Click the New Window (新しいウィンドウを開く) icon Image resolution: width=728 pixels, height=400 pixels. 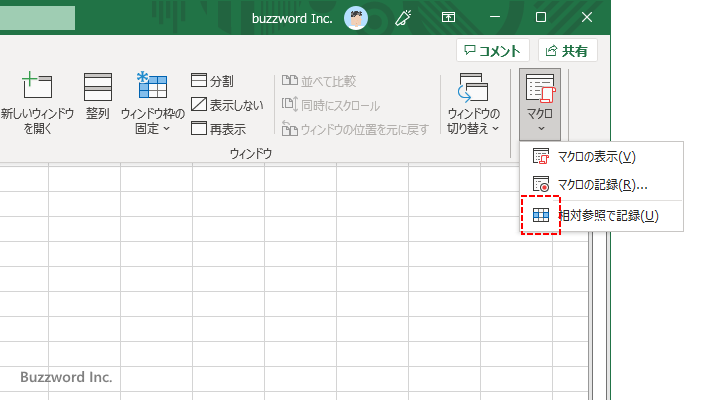(37, 87)
